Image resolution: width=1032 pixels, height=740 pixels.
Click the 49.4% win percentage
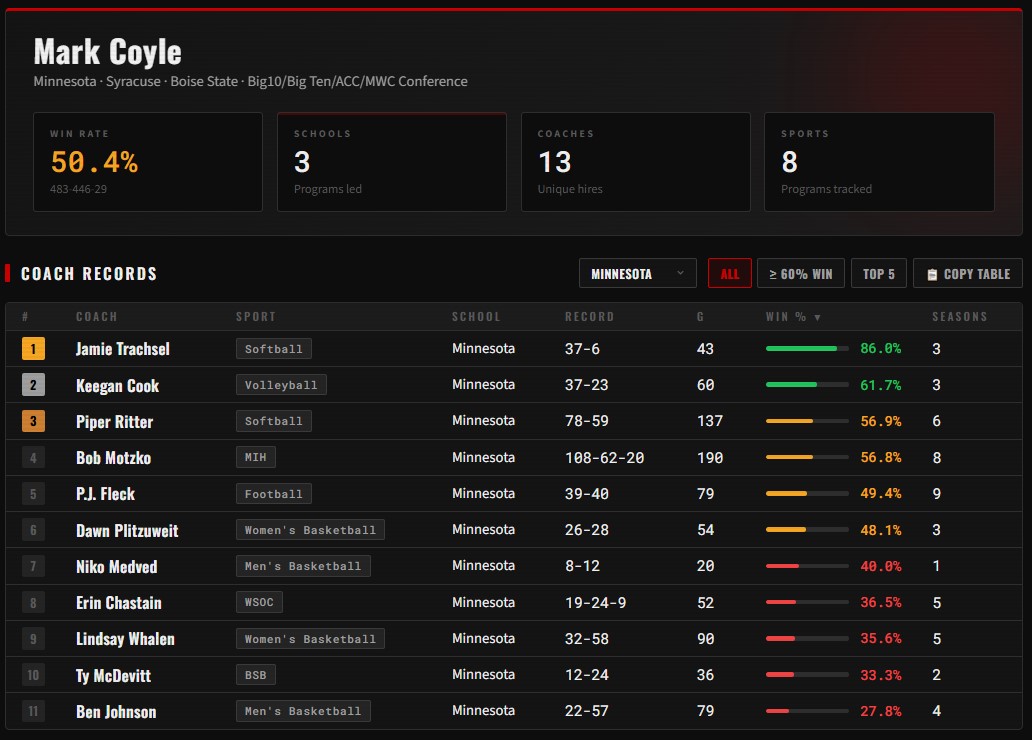click(x=881, y=493)
